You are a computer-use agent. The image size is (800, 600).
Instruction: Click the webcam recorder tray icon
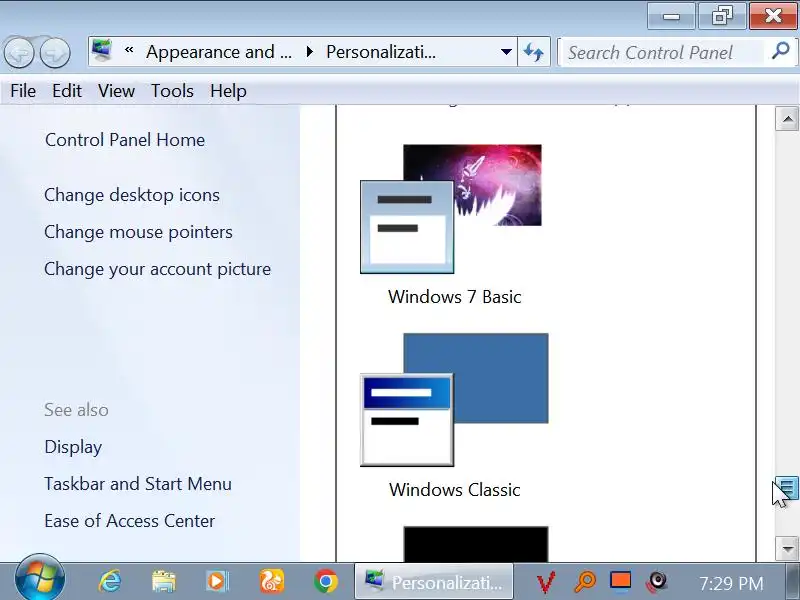657,582
